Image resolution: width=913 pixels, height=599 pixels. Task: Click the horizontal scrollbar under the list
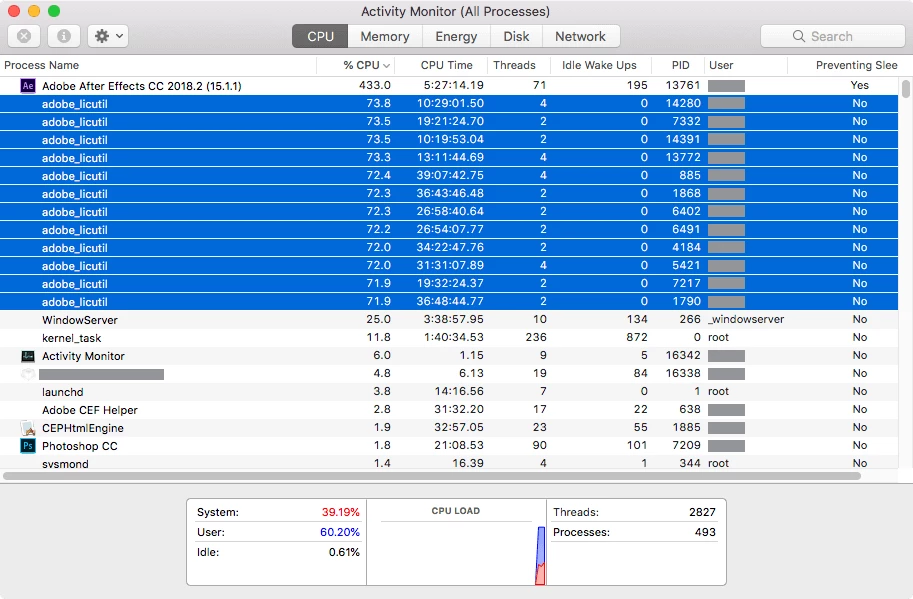click(431, 476)
